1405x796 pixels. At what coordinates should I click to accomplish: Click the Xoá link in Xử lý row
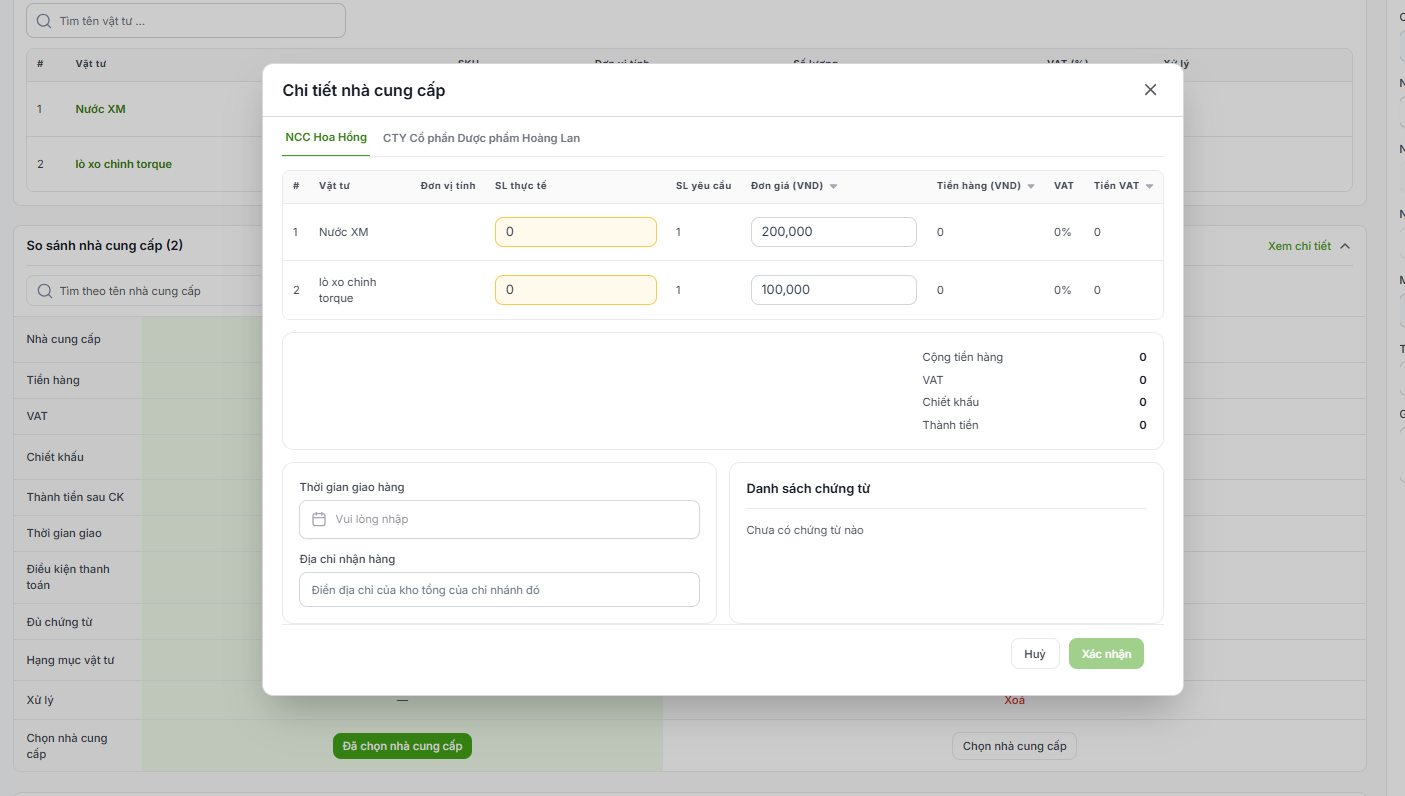[x=1014, y=700]
